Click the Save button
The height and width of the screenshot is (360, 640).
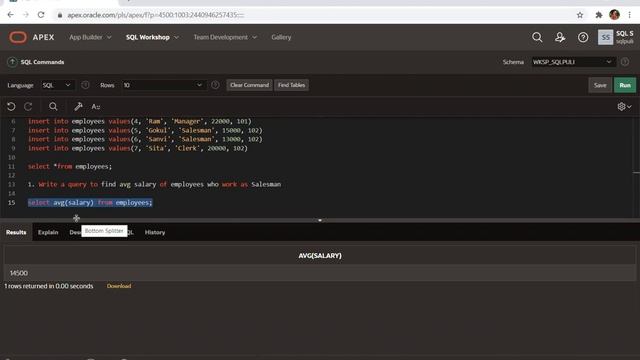[x=600, y=85]
